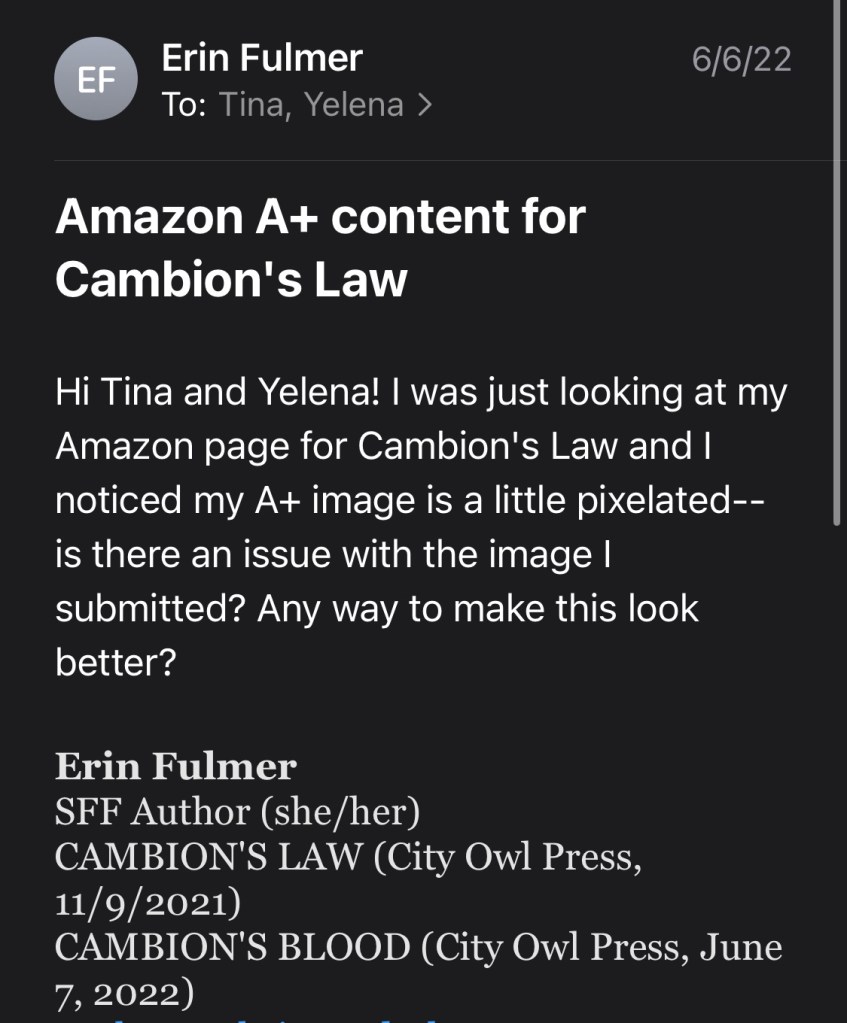
Task: Tap bold Erin Fulmer signature name
Action: (175, 767)
